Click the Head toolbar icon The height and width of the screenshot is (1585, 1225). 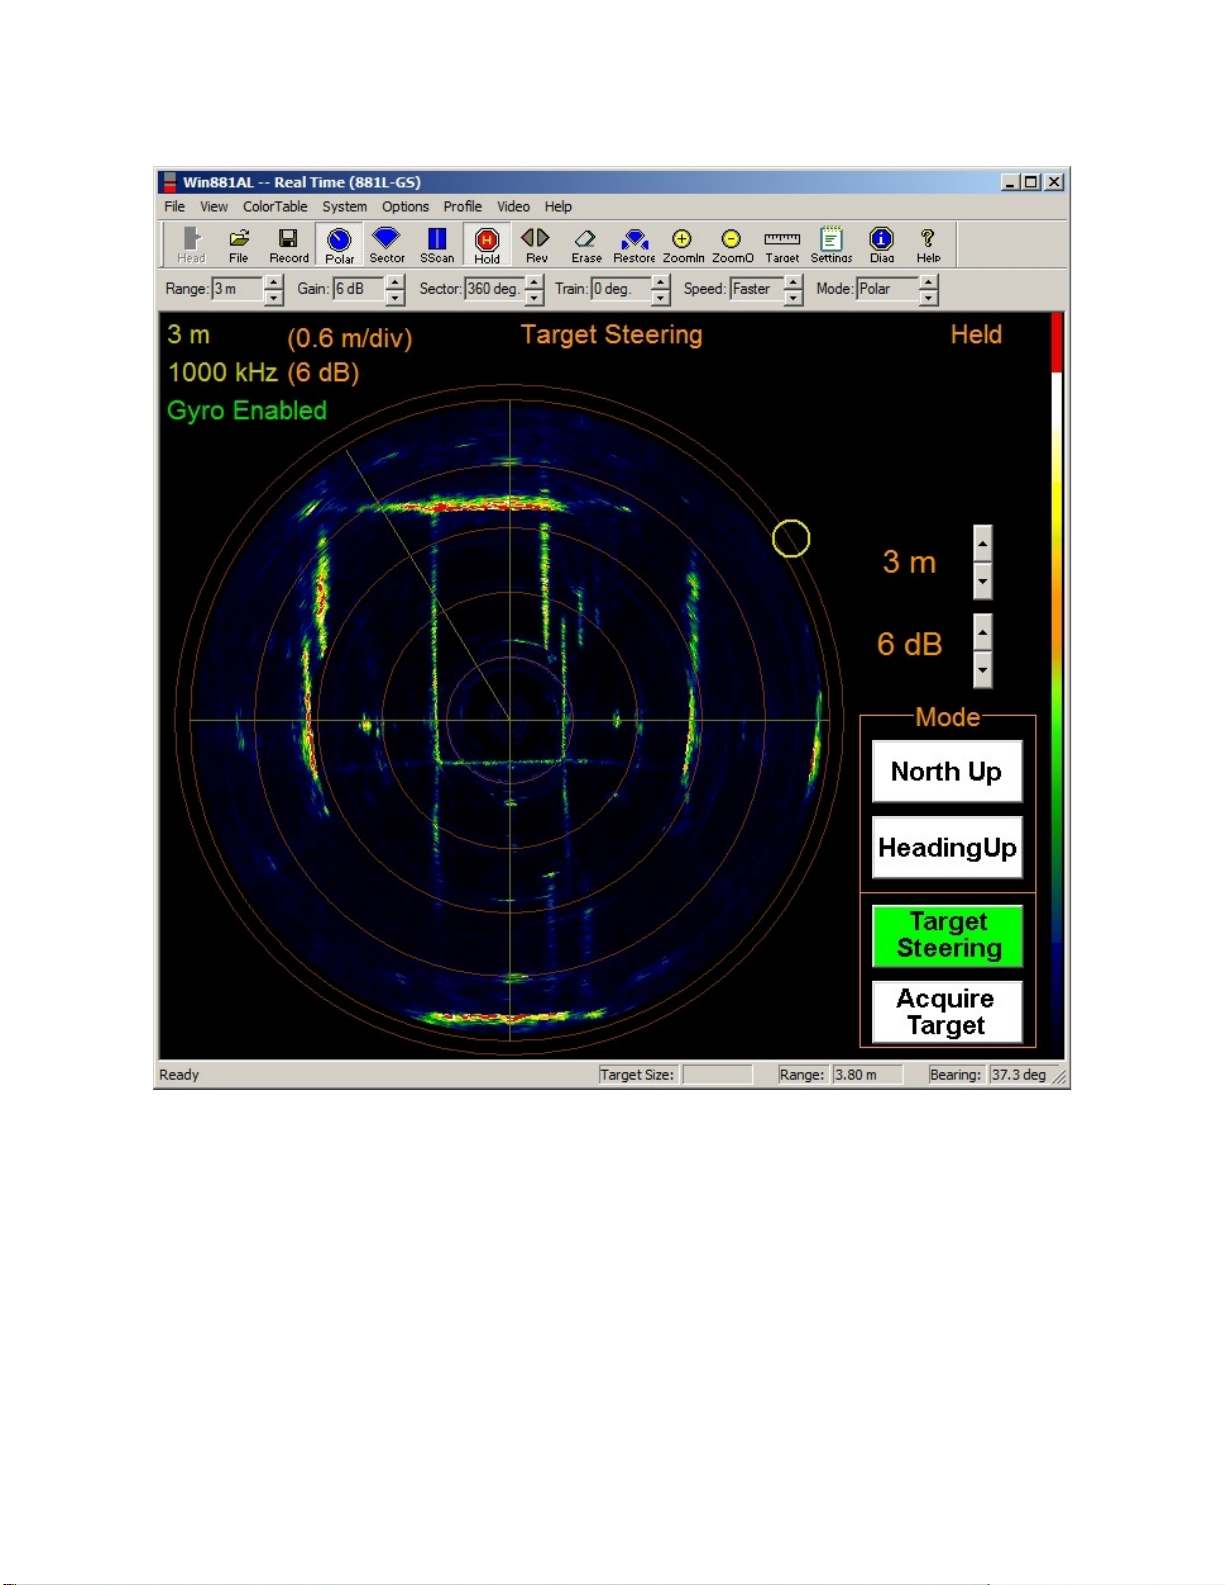pyautogui.click(x=191, y=245)
